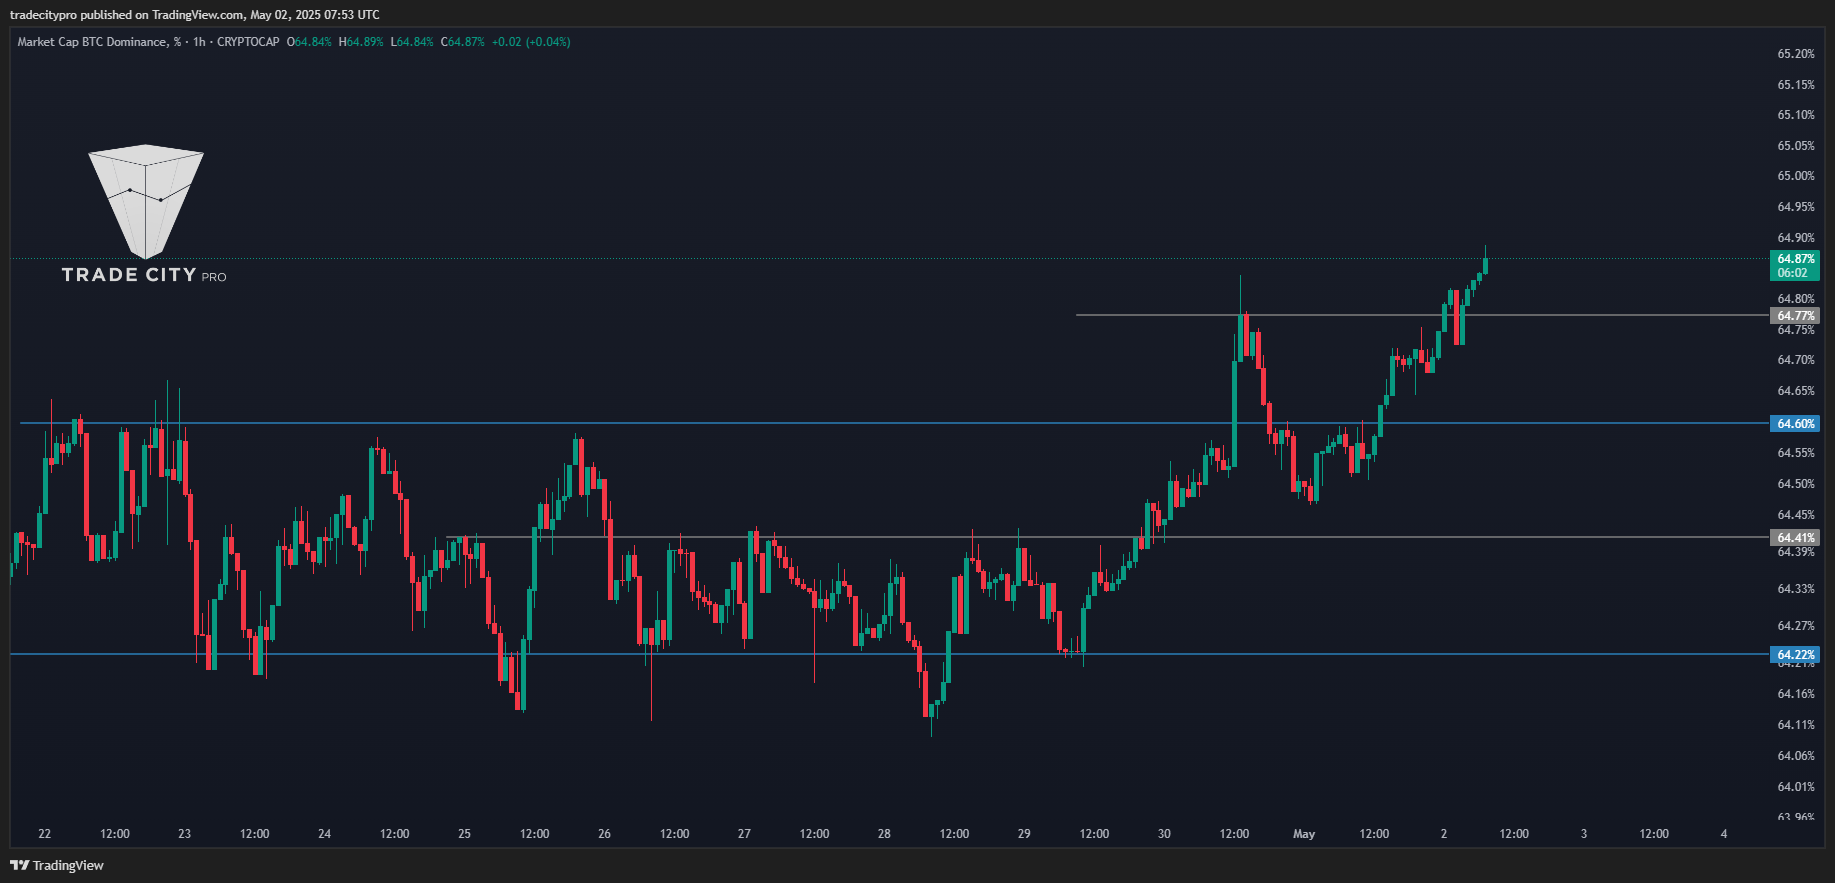Click the 06:02 bar countdown timer

[1792, 273]
